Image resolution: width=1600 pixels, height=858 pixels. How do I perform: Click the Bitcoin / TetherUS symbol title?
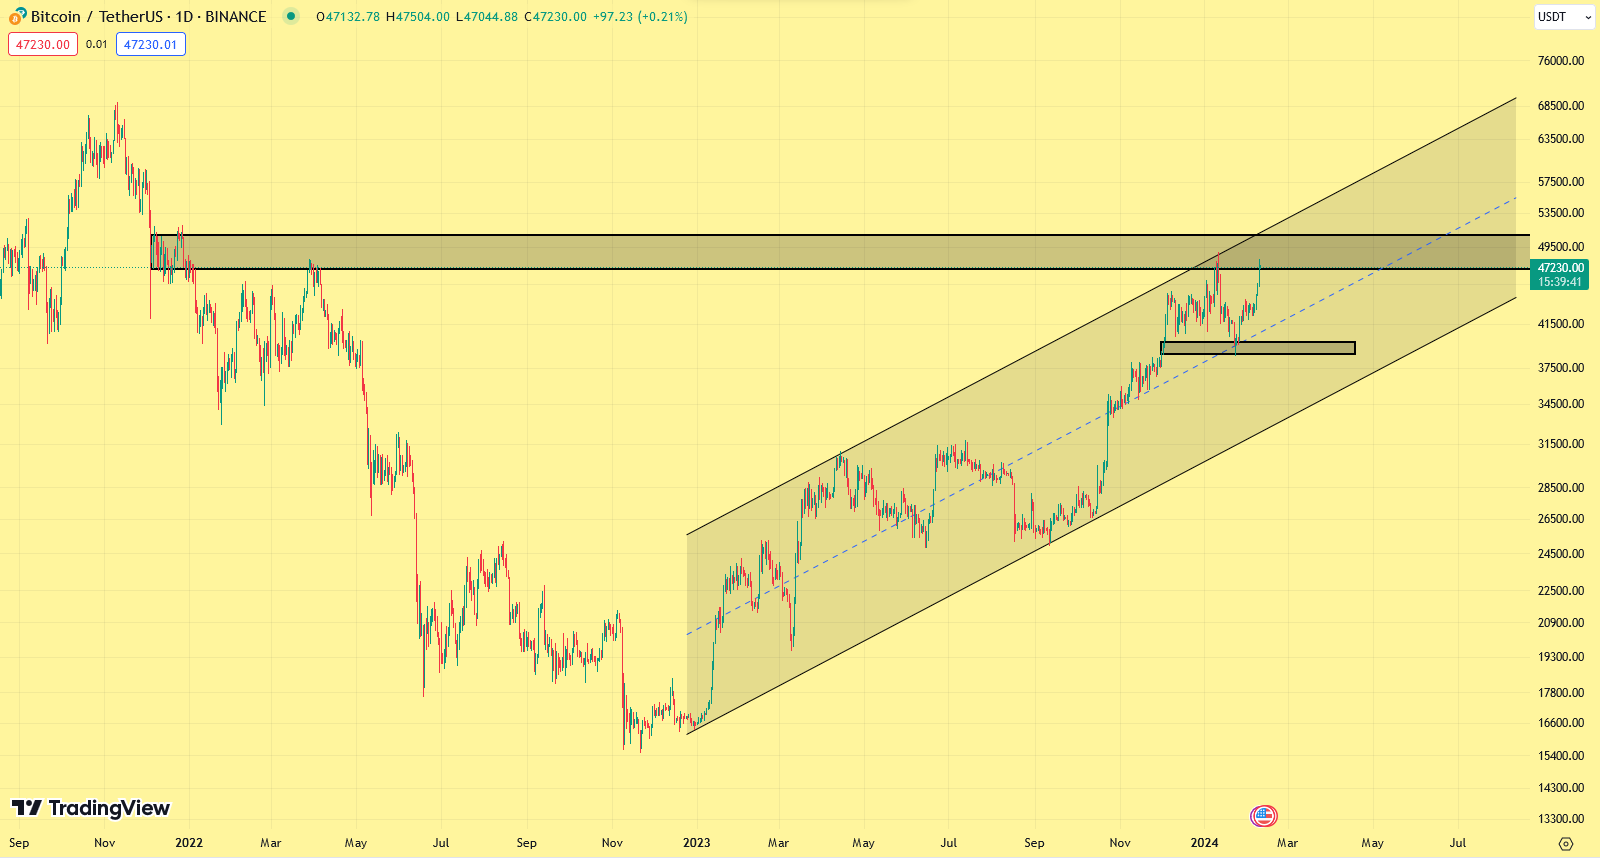pos(148,16)
